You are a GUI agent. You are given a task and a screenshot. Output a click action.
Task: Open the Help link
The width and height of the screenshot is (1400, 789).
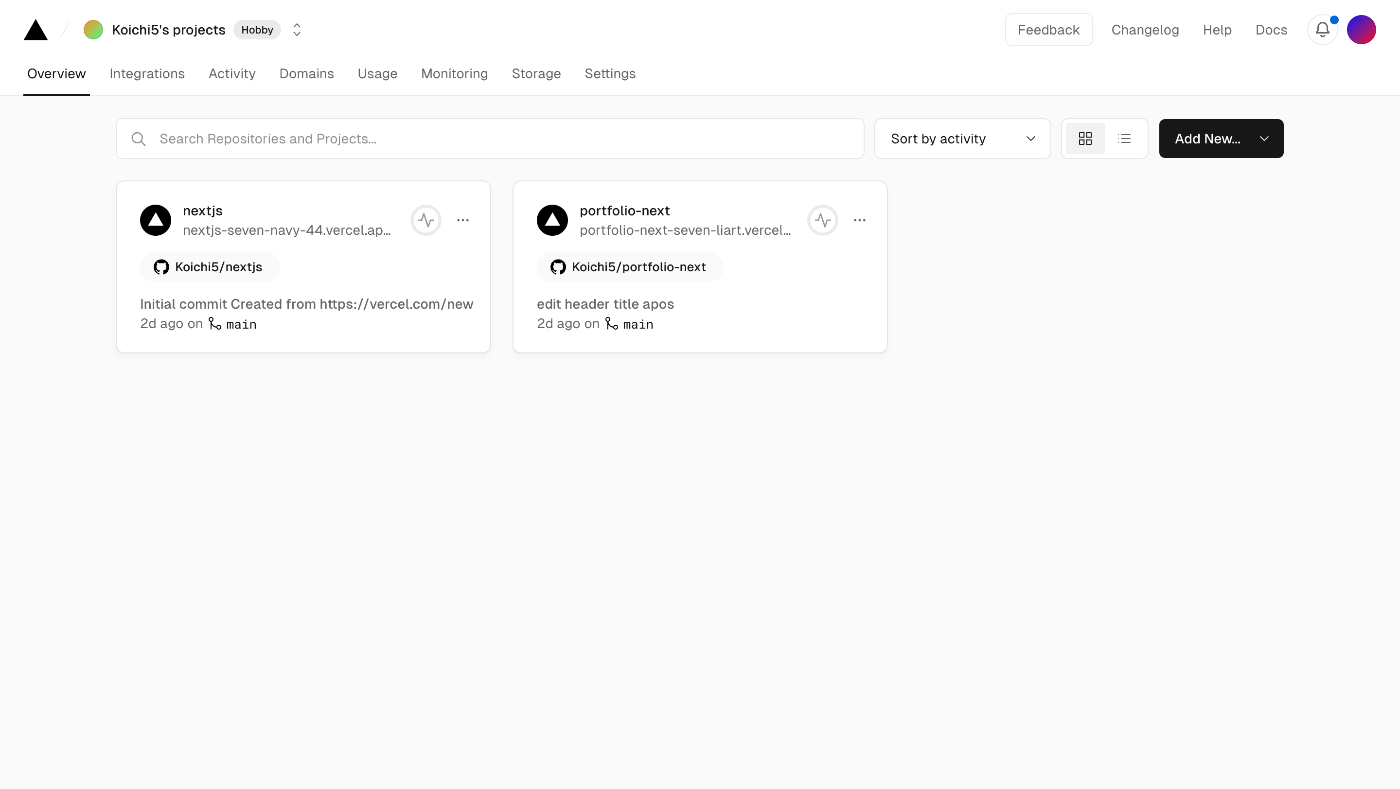point(1217,30)
